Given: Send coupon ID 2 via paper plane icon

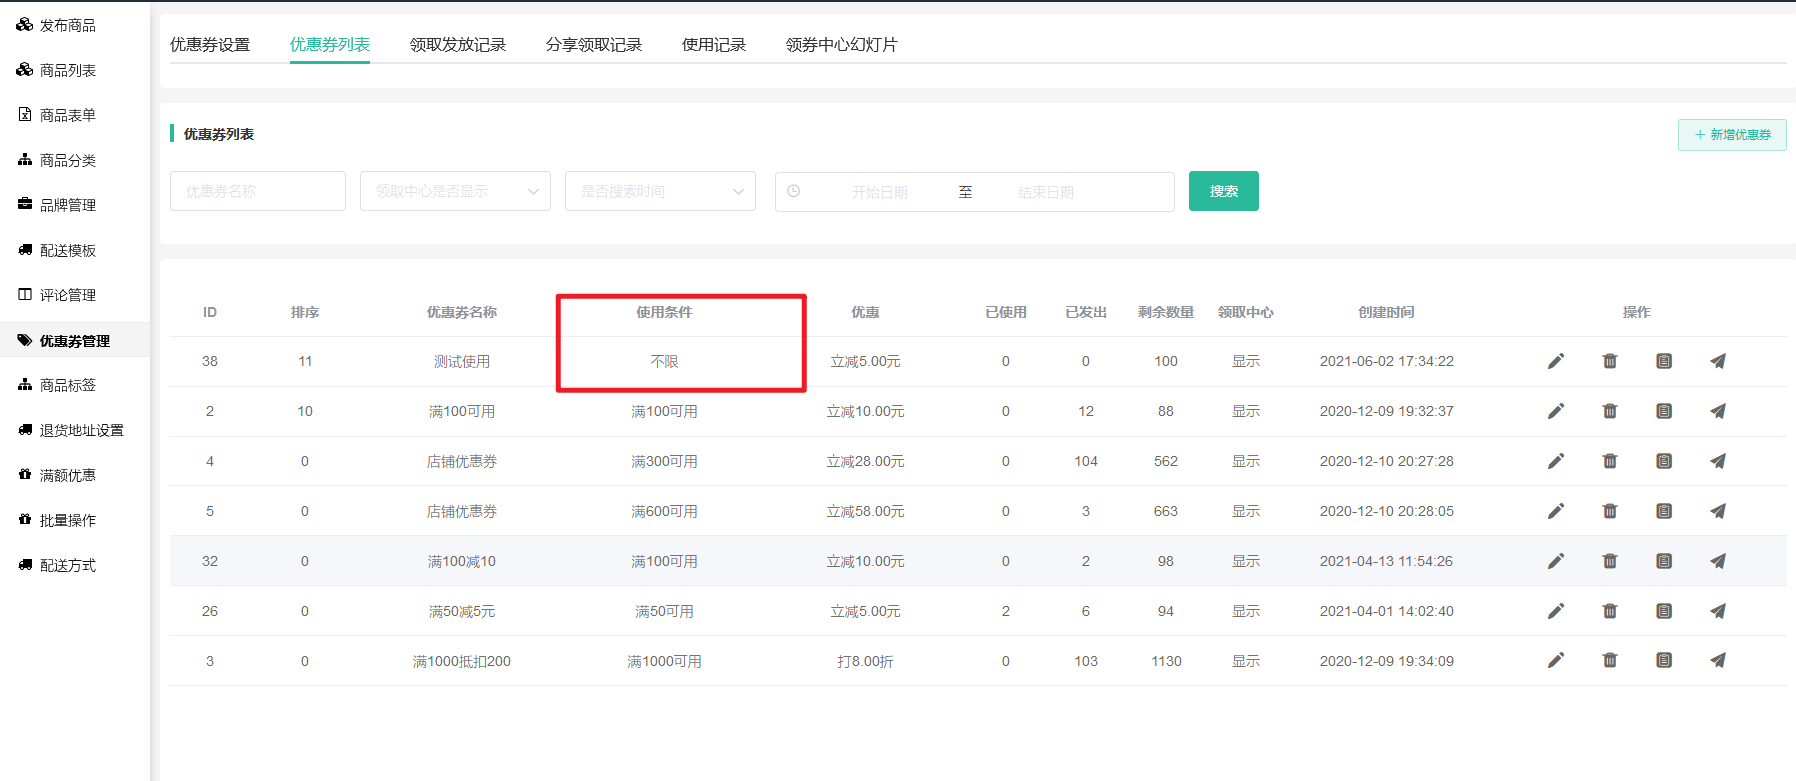Looking at the screenshot, I should pos(1718,411).
